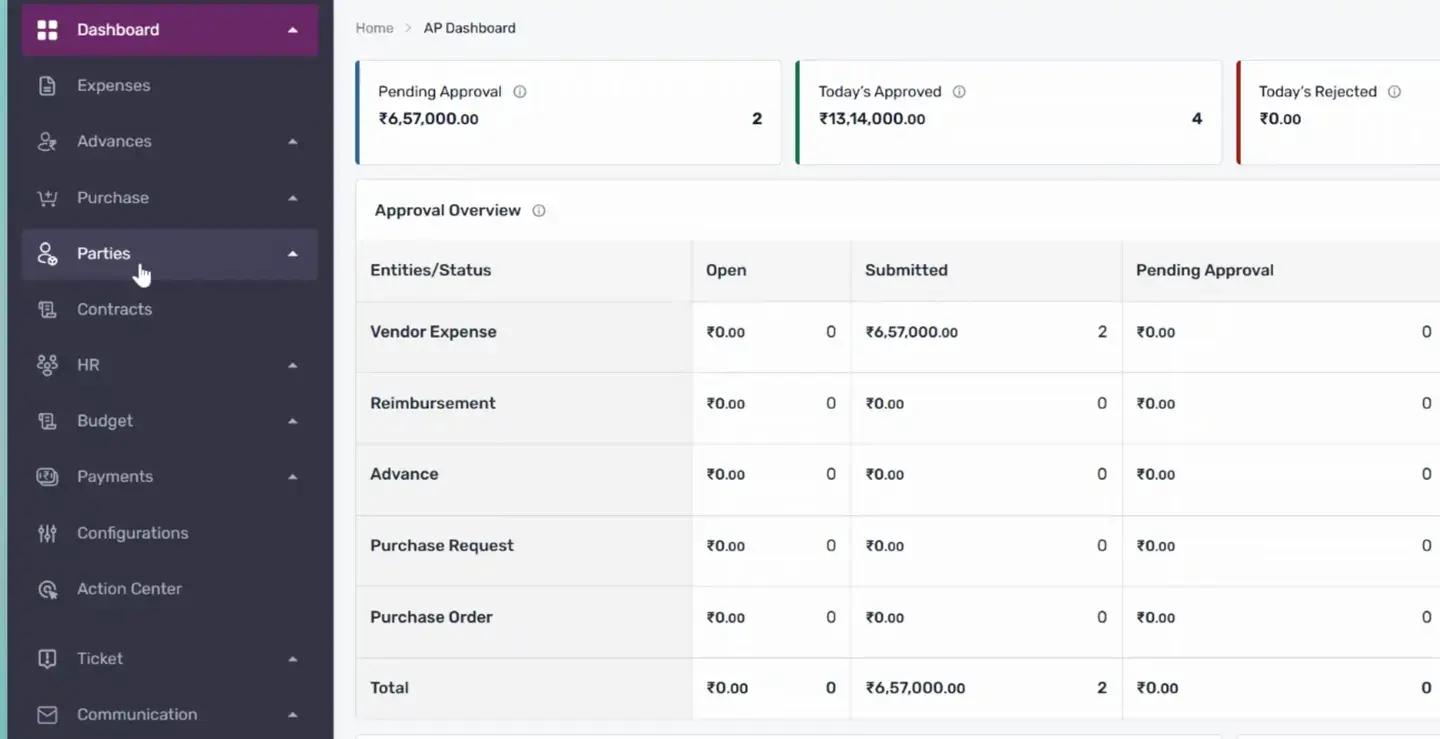1440x739 pixels.
Task: Click info icon beside Approval Overview
Action: pyautogui.click(x=539, y=211)
